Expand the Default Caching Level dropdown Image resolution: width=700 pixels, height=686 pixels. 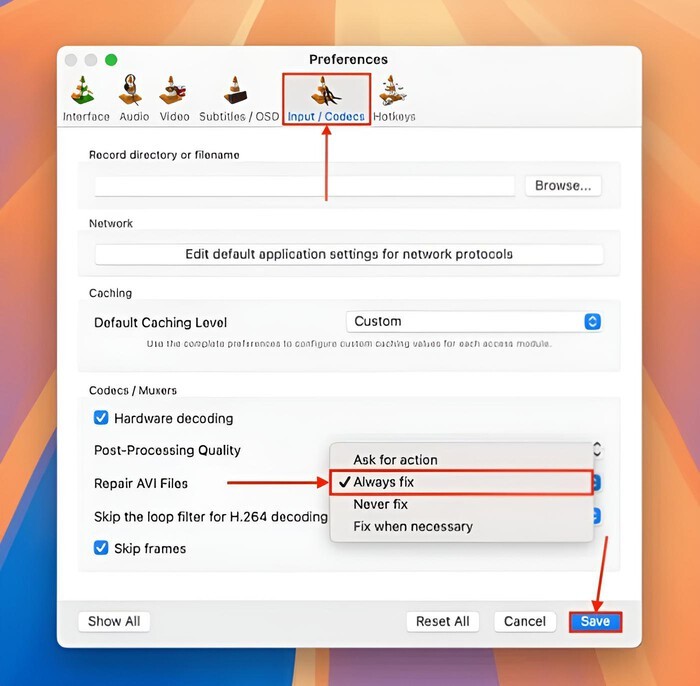(474, 322)
